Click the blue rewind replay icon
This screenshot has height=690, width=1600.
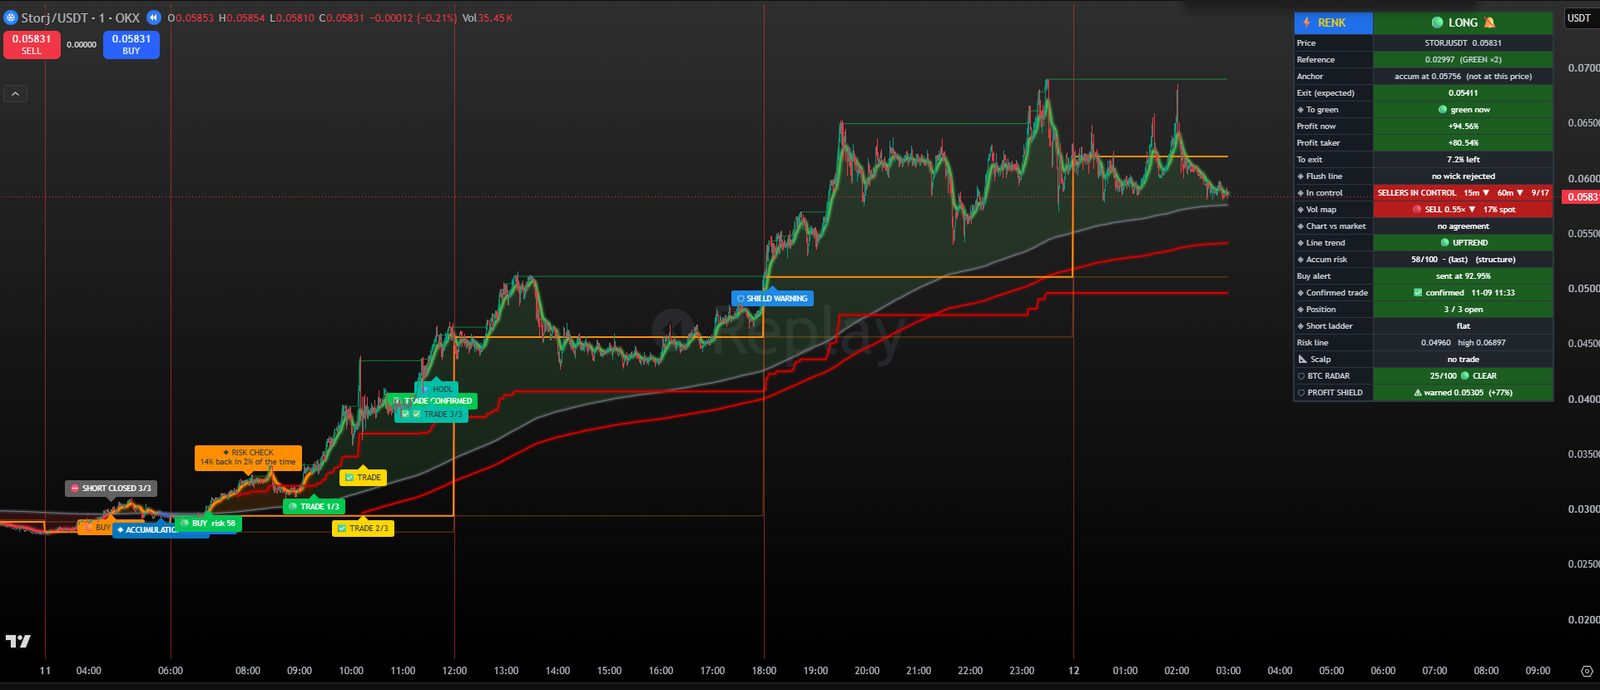pyautogui.click(x=154, y=18)
